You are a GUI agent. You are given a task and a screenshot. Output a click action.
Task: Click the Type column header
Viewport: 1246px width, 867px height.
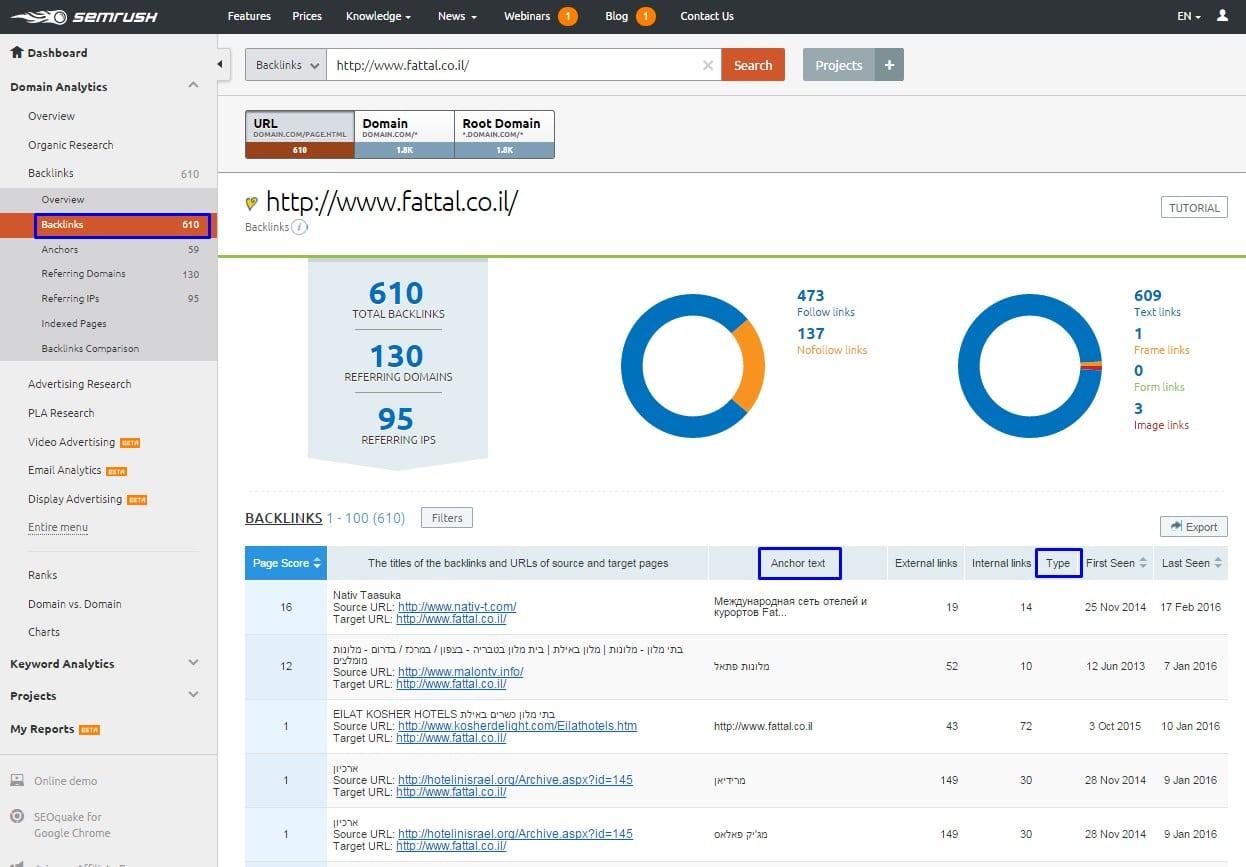click(x=1058, y=563)
